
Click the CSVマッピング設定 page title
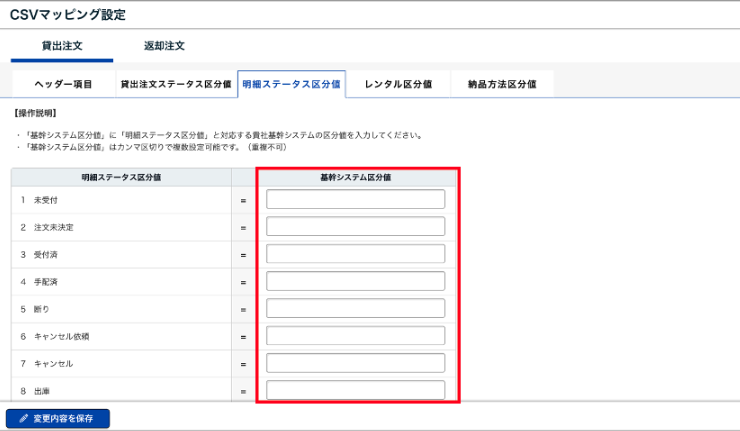(68, 15)
